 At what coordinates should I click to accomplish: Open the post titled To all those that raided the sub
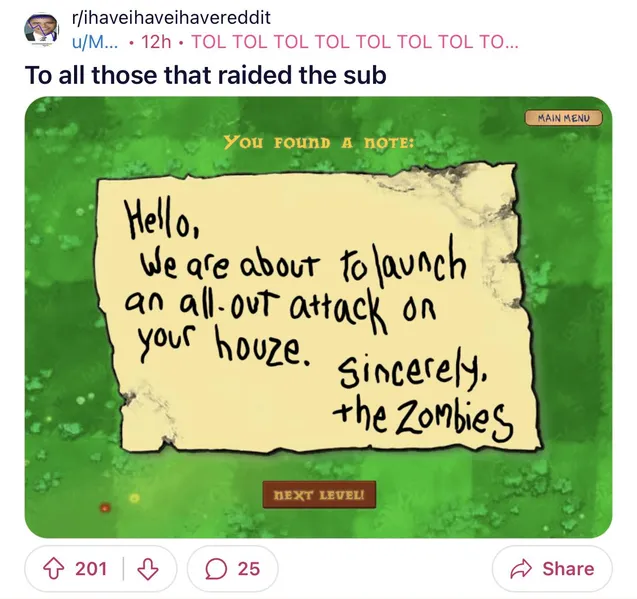click(206, 75)
